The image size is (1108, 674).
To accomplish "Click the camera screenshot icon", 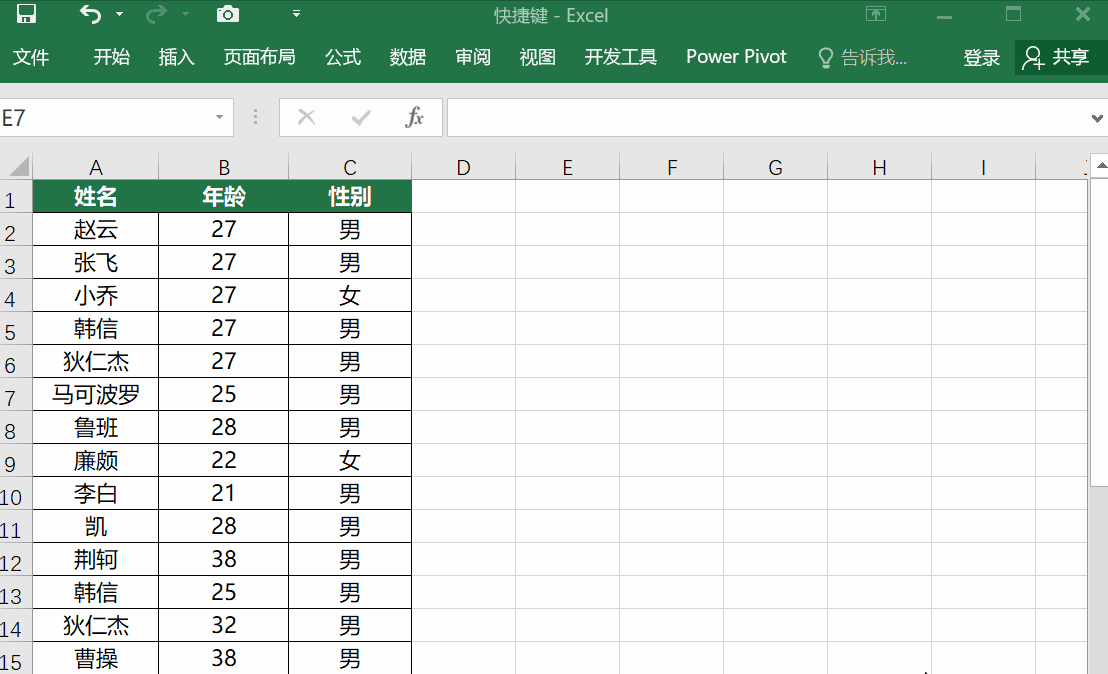I will point(228,14).
